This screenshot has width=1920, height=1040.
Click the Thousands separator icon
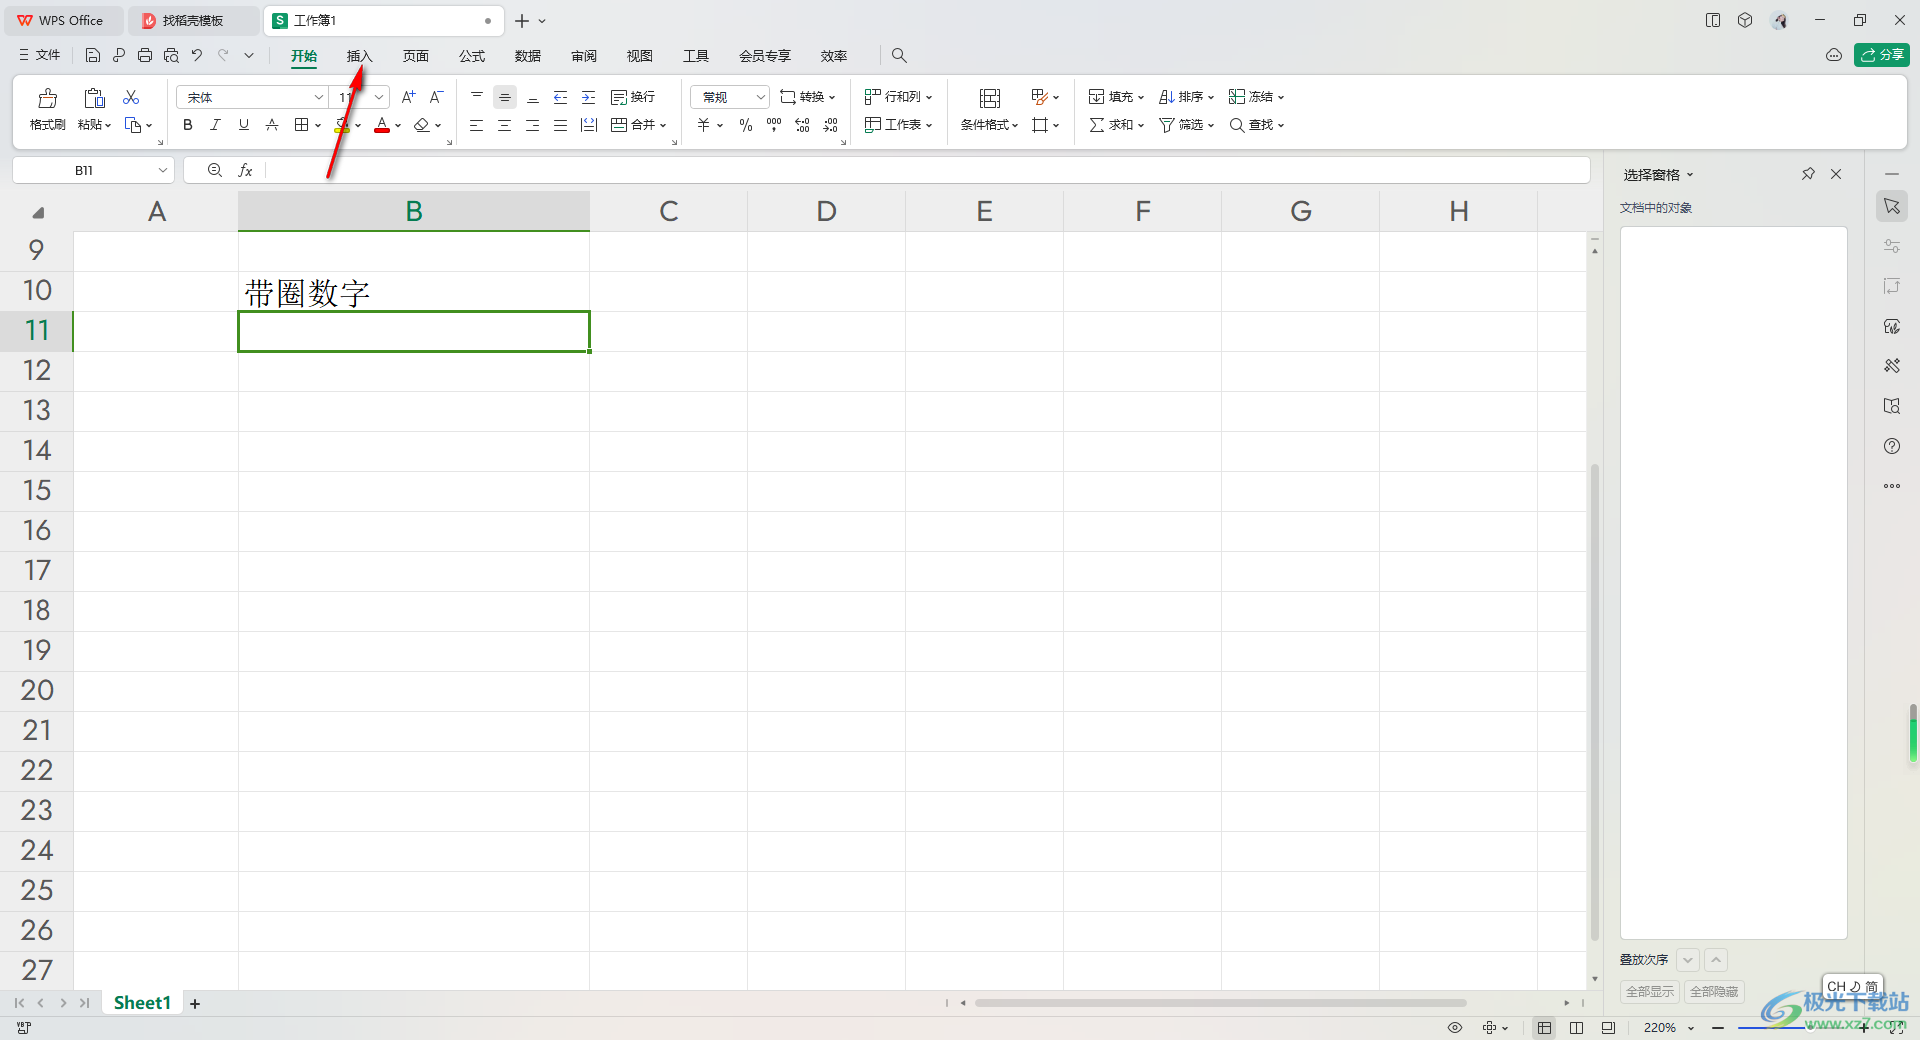point(774,125)
